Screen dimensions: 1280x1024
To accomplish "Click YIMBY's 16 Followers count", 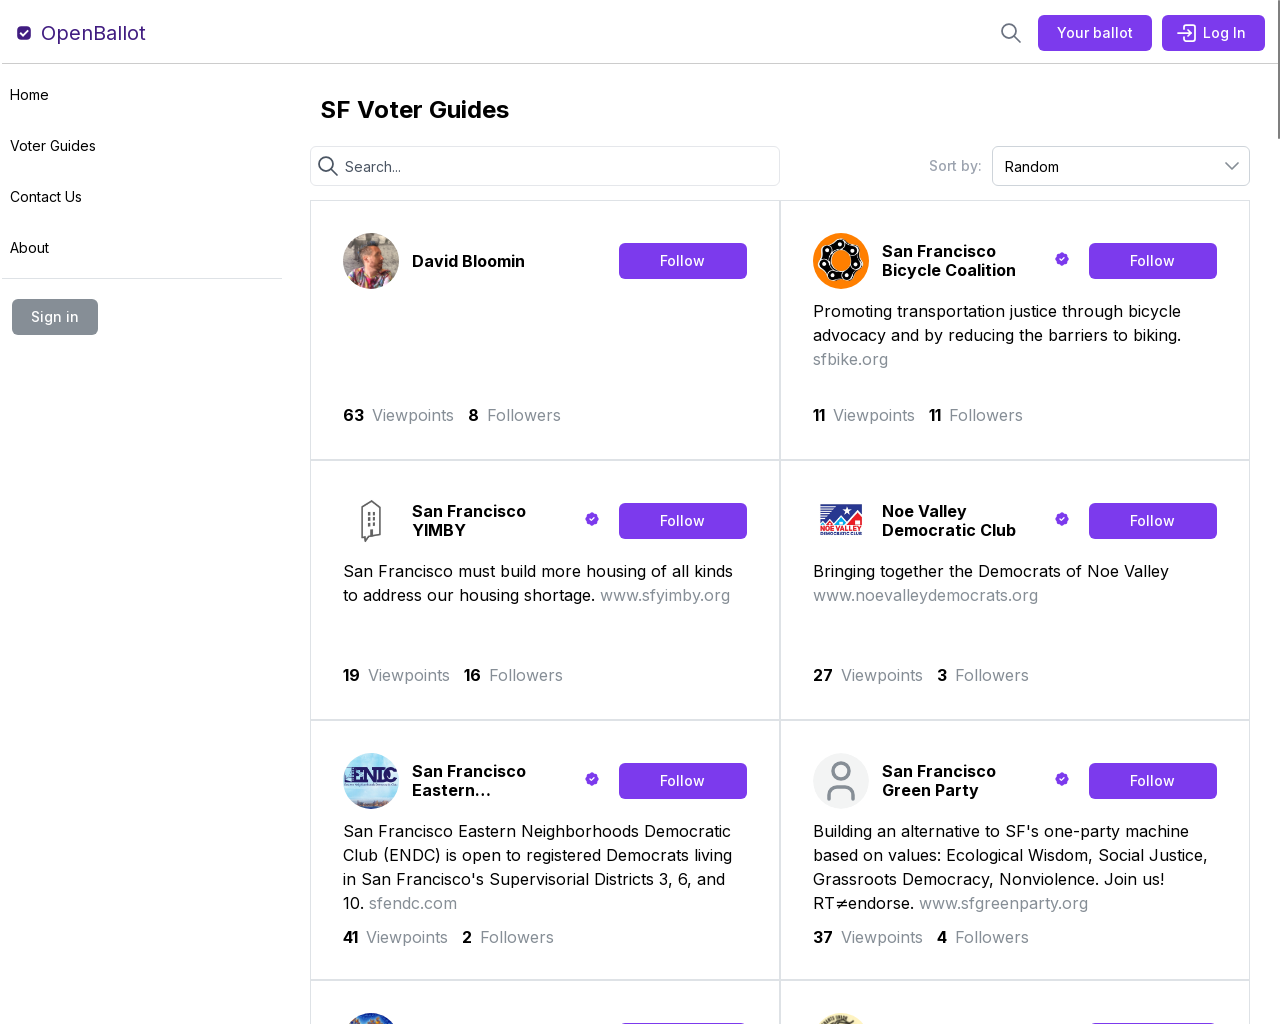I will [513, 675].
